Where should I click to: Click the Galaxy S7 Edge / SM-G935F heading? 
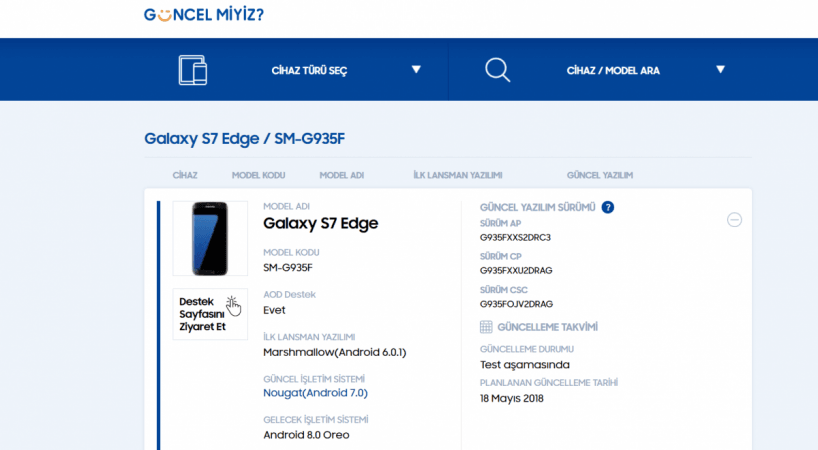pos(245,139)
